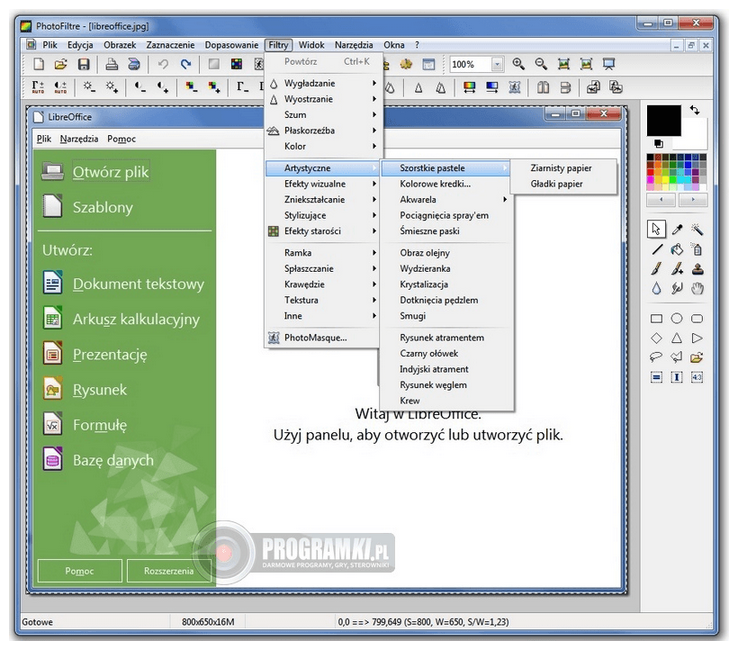The width and height of the screenshot is (734, 646).
Task: Open the zoom percentage 100% dropdown
Action: tap(498, 64)
